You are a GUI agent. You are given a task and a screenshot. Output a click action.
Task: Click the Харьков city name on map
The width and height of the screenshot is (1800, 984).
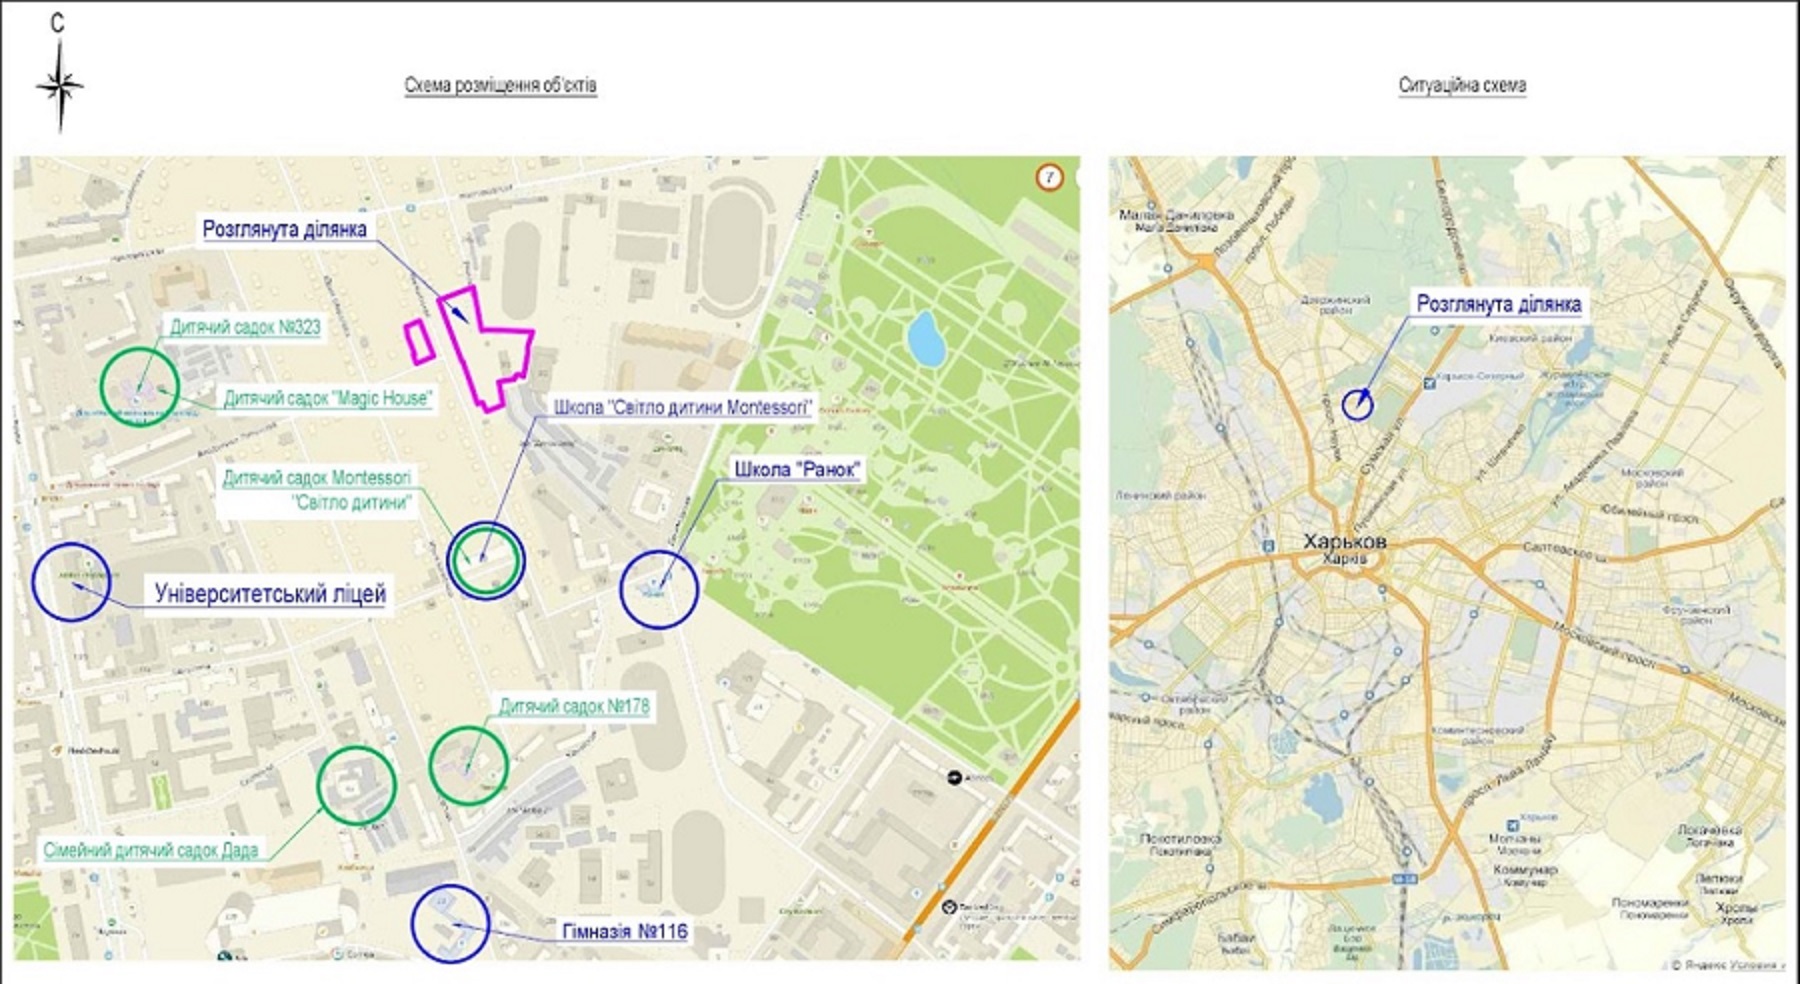pyautogui.click(x=1344, y=541)
